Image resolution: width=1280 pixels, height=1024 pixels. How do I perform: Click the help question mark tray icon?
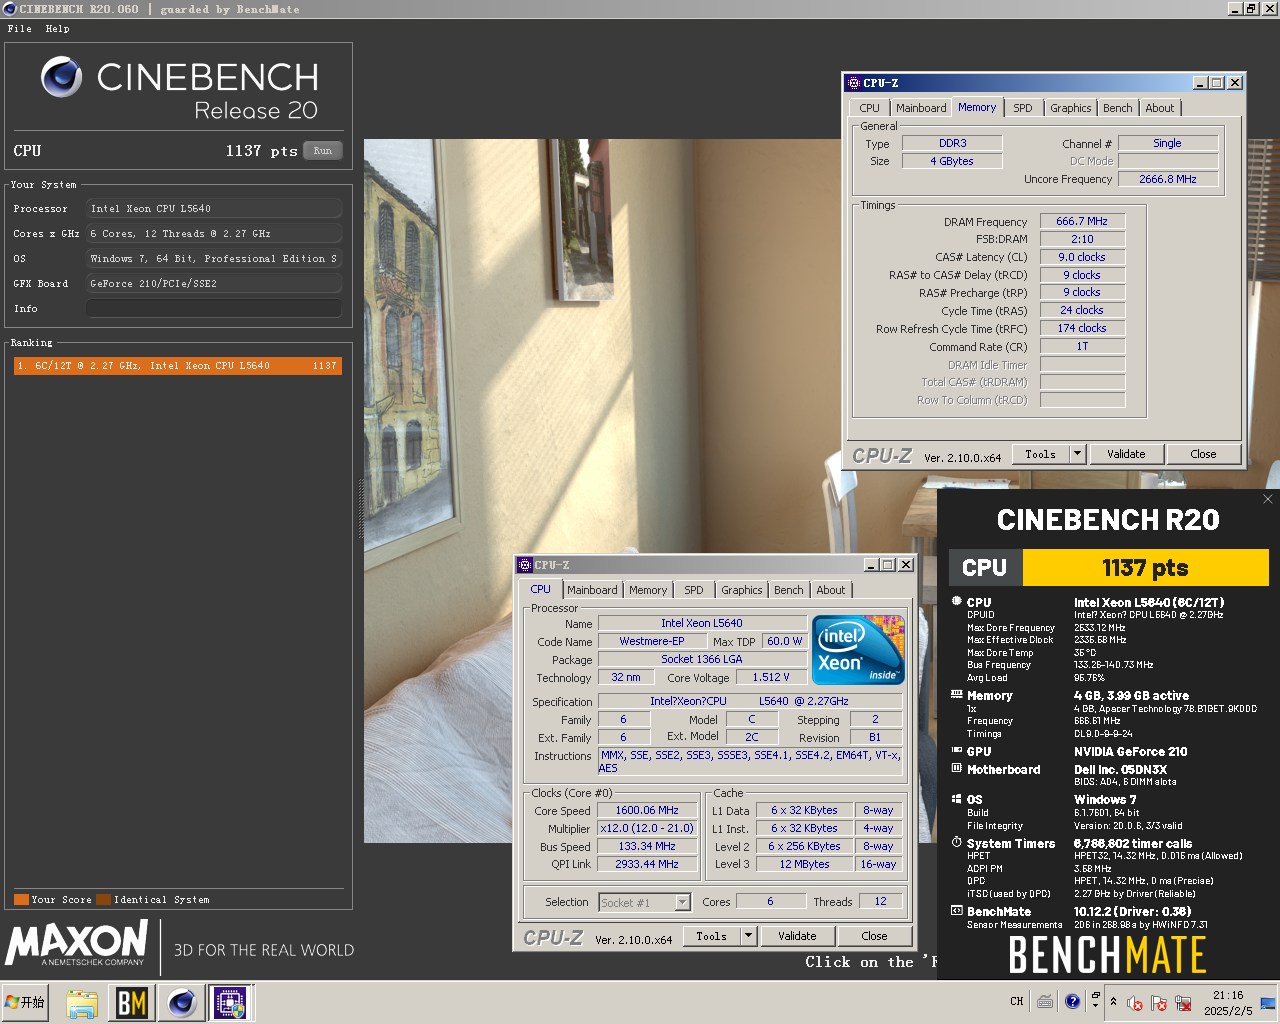[x=1072, y=1001]
